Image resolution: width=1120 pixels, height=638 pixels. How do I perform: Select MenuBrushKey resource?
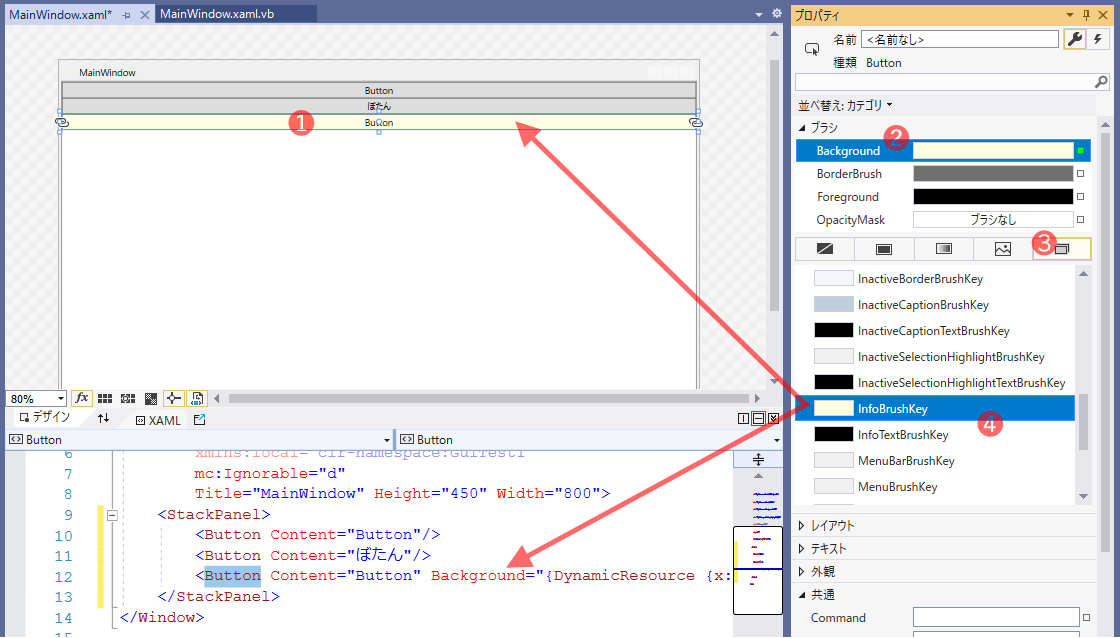(x=935, y=487)
